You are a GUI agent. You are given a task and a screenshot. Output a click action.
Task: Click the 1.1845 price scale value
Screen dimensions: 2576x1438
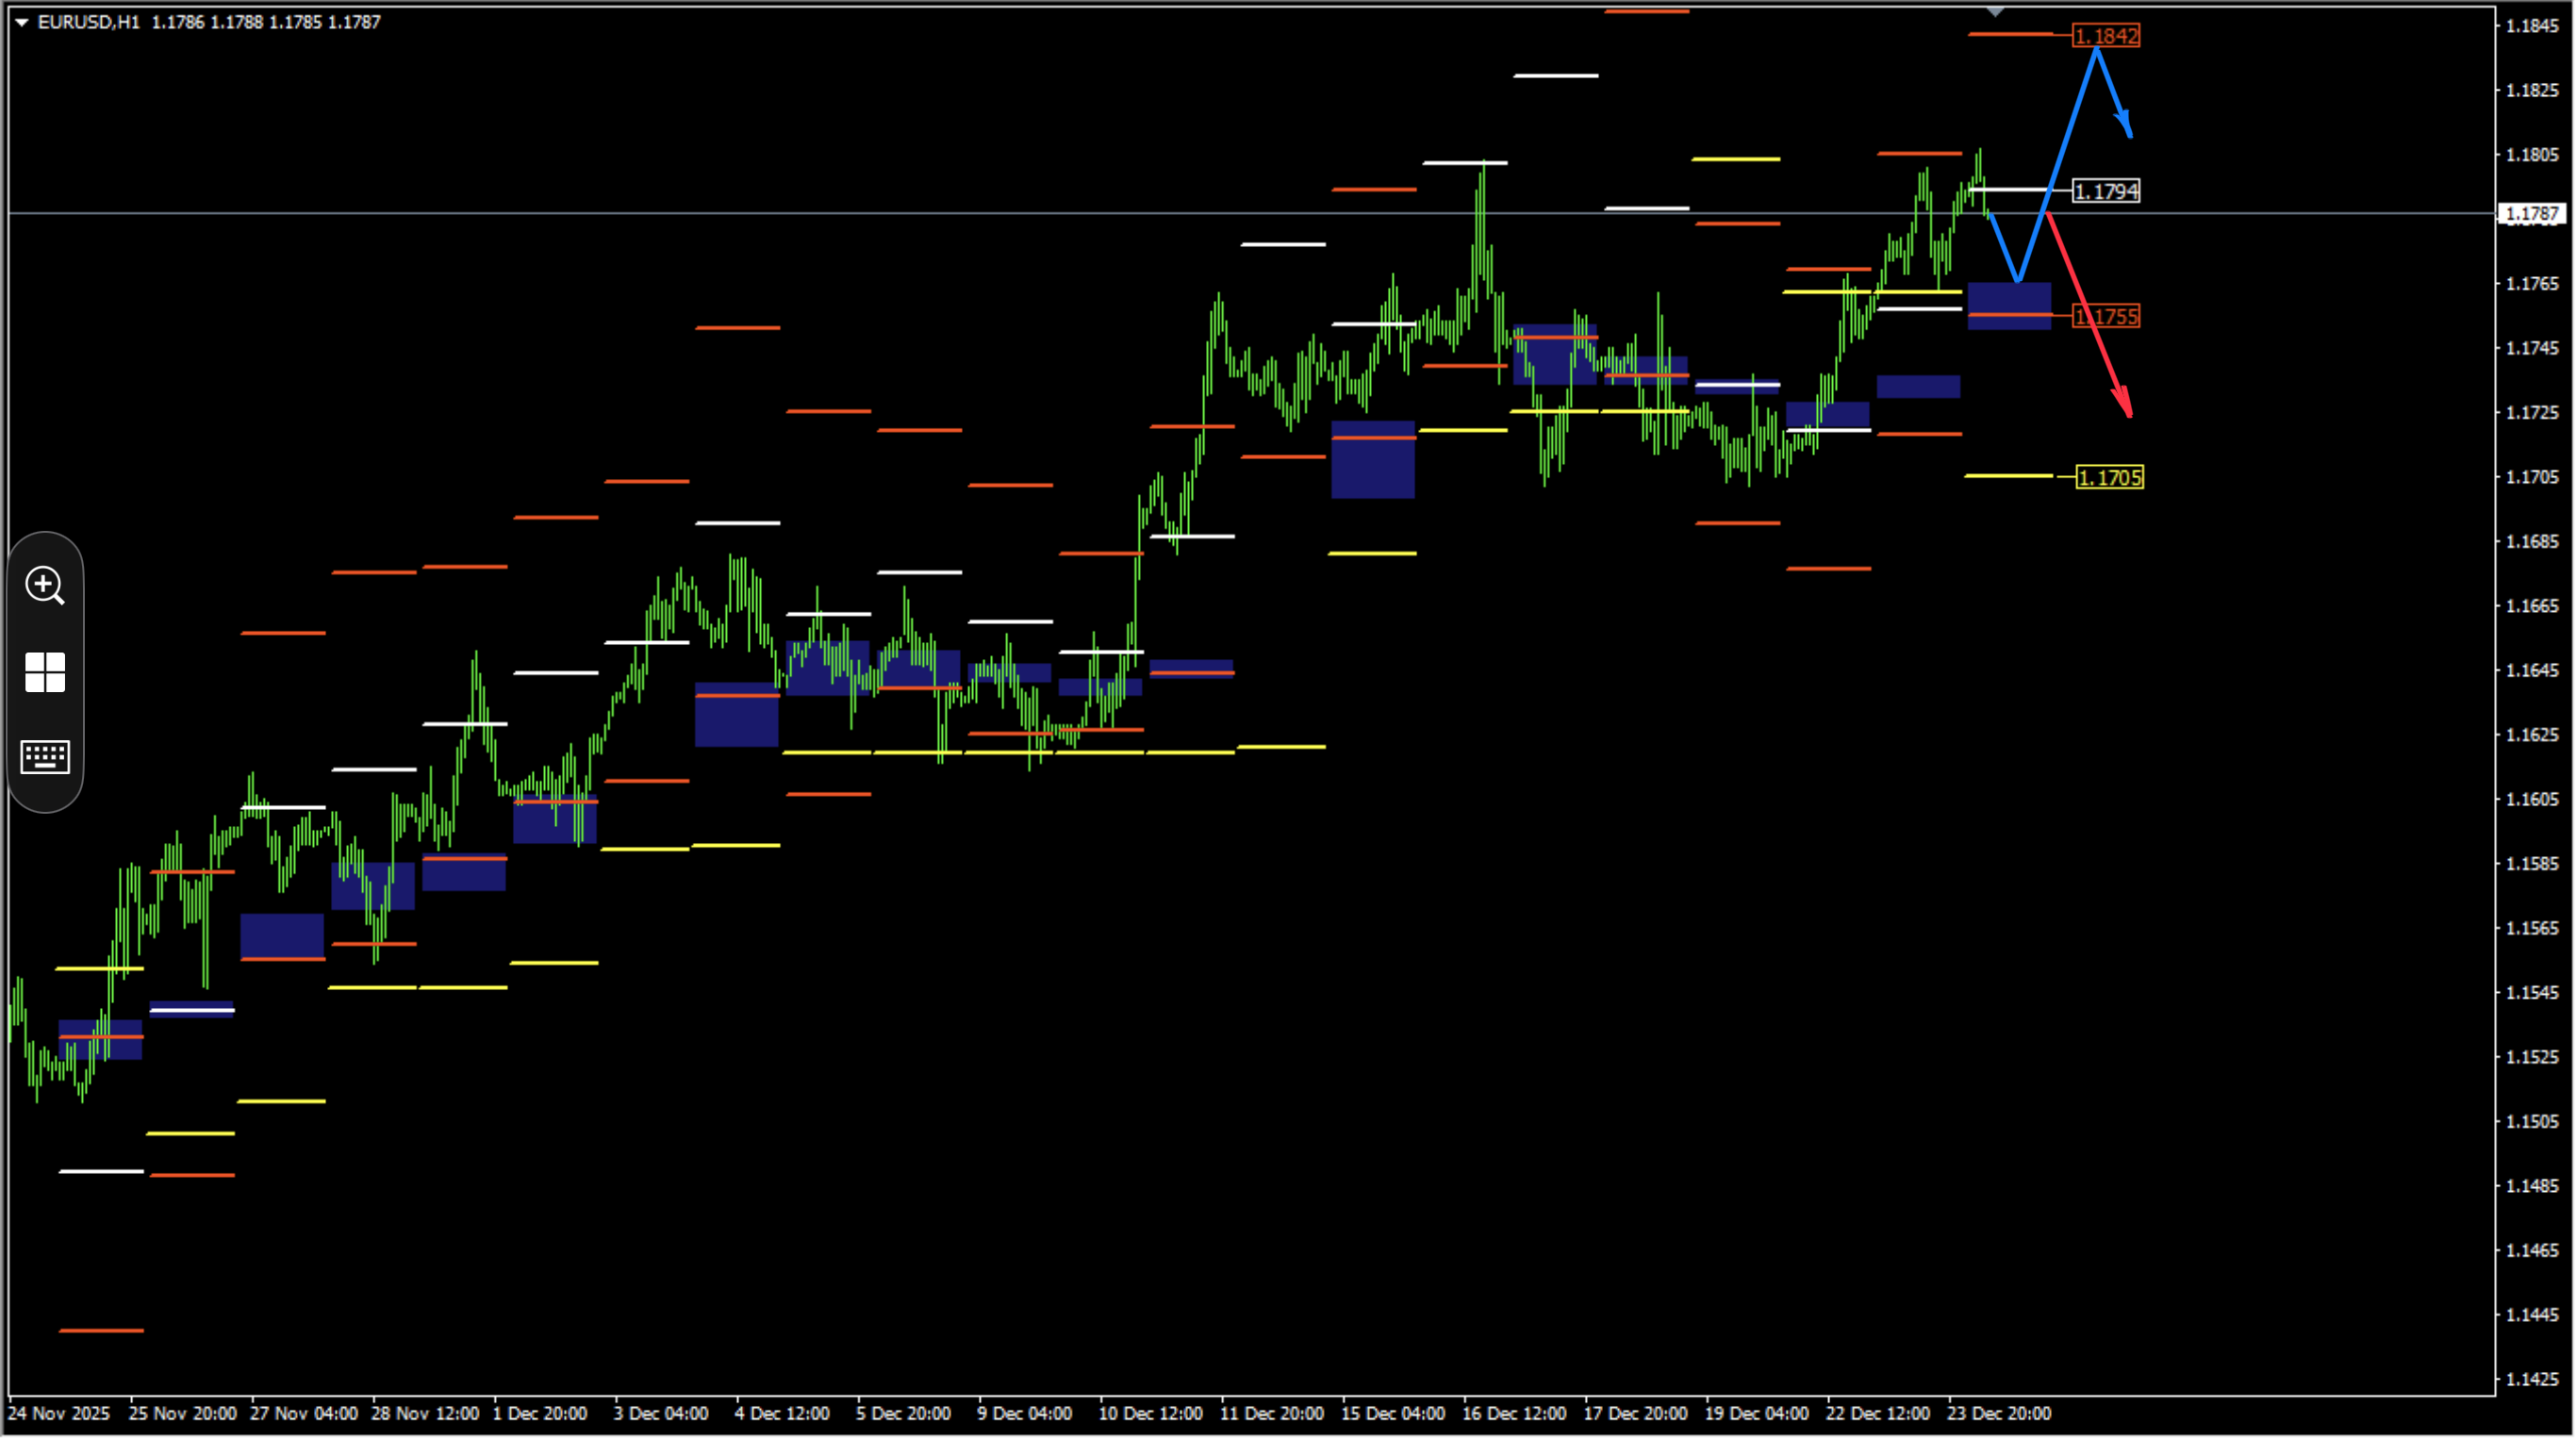click(2533, 26)
